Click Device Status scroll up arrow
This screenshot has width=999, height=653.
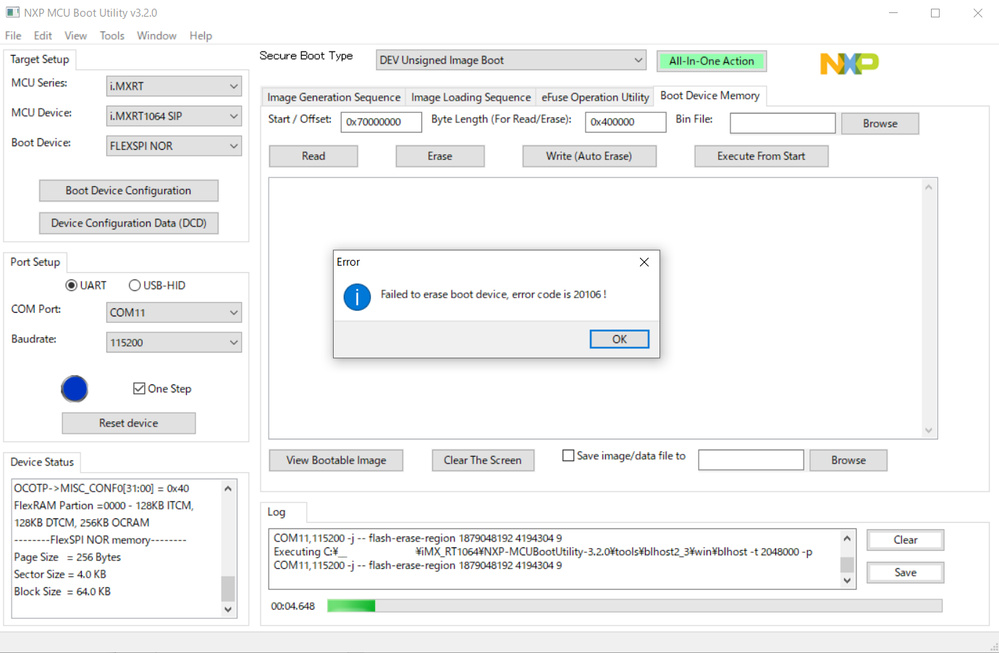(228, 488)
